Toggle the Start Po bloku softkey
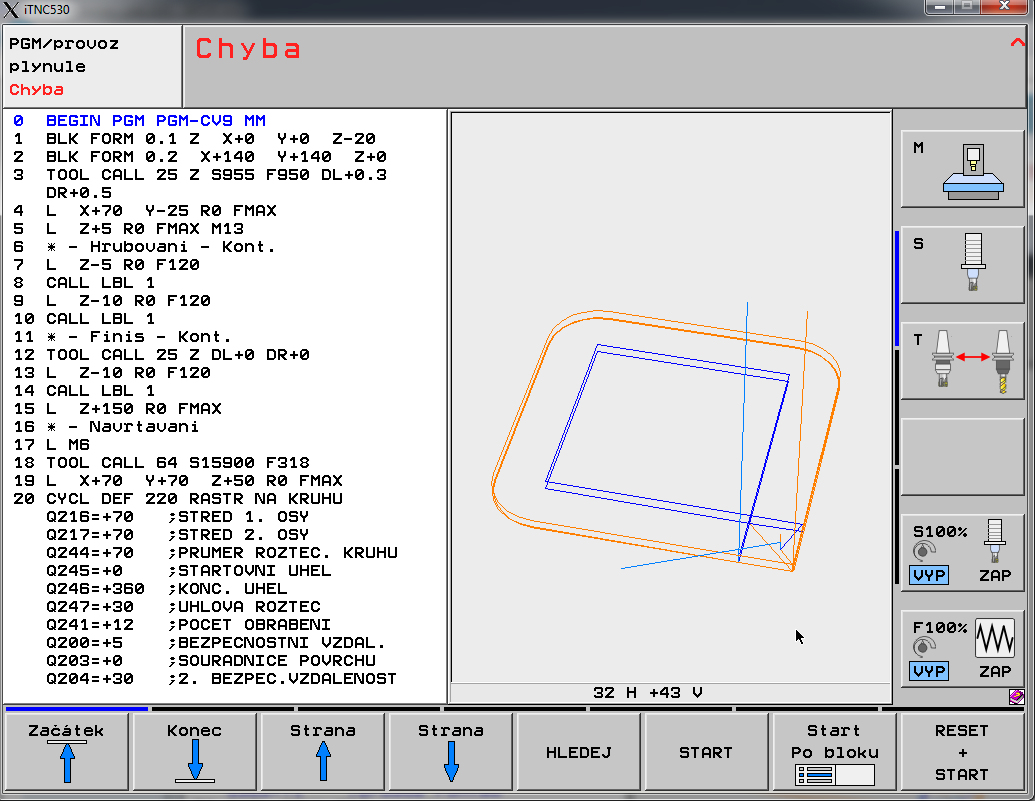The width and height of the screenshot is (1035, 801). tap(834, 753)
